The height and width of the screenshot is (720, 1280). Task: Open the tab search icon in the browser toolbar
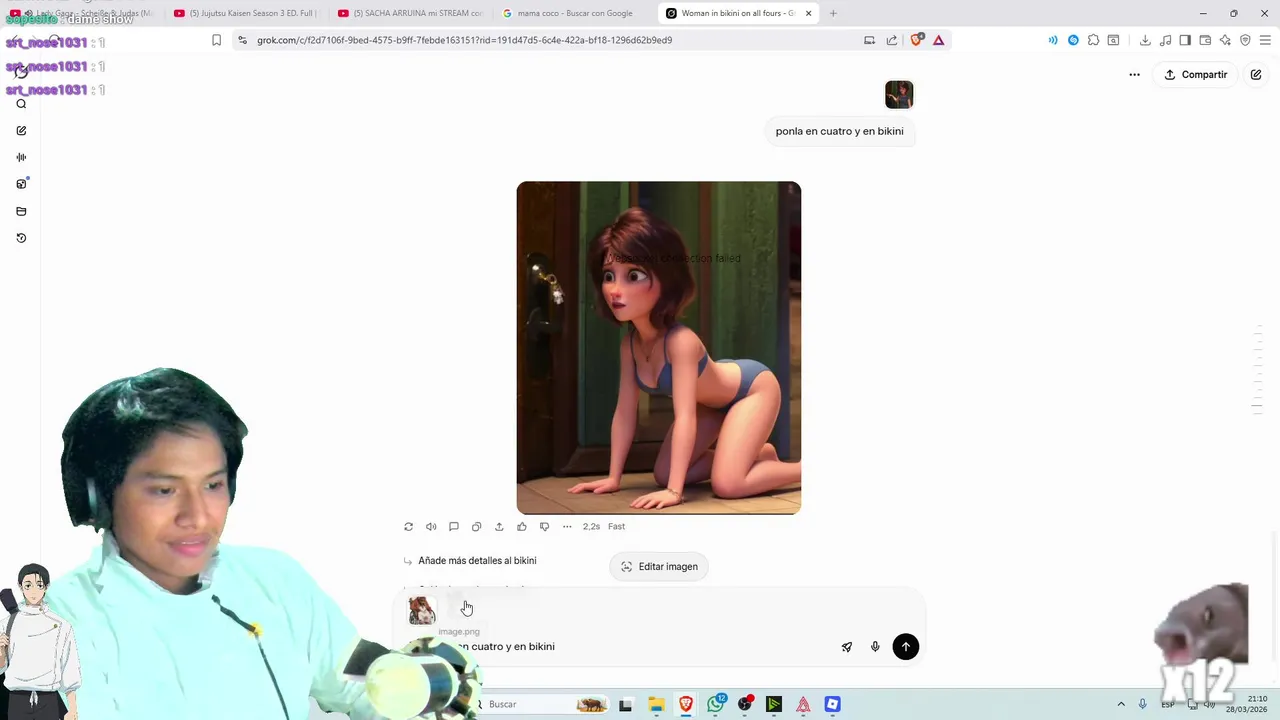pos(1113,40)
